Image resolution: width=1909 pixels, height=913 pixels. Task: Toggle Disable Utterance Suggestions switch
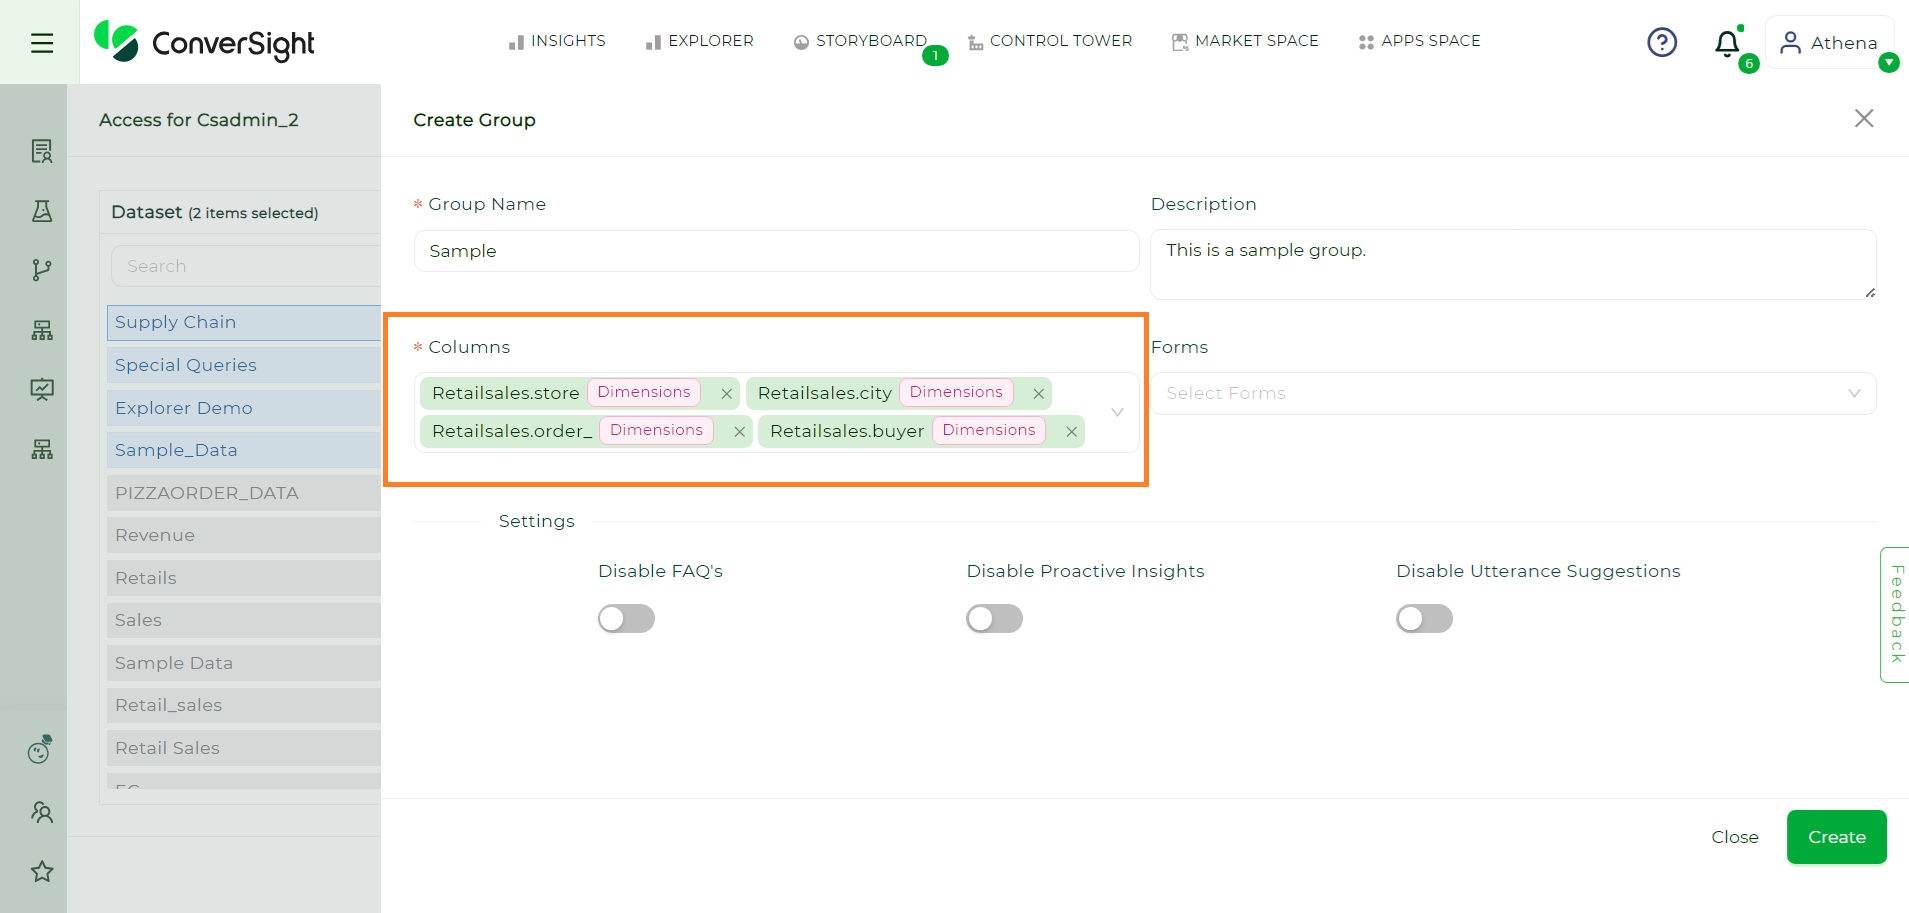[1424, 619]
